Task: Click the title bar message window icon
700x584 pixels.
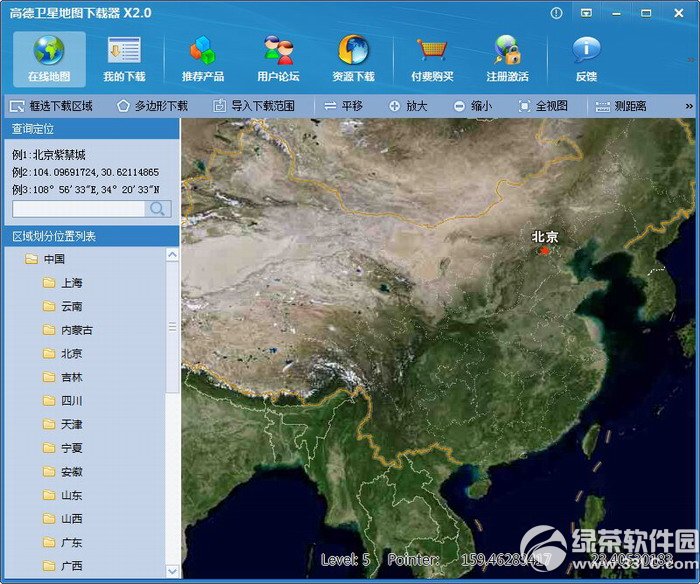Action: point(586,13)
